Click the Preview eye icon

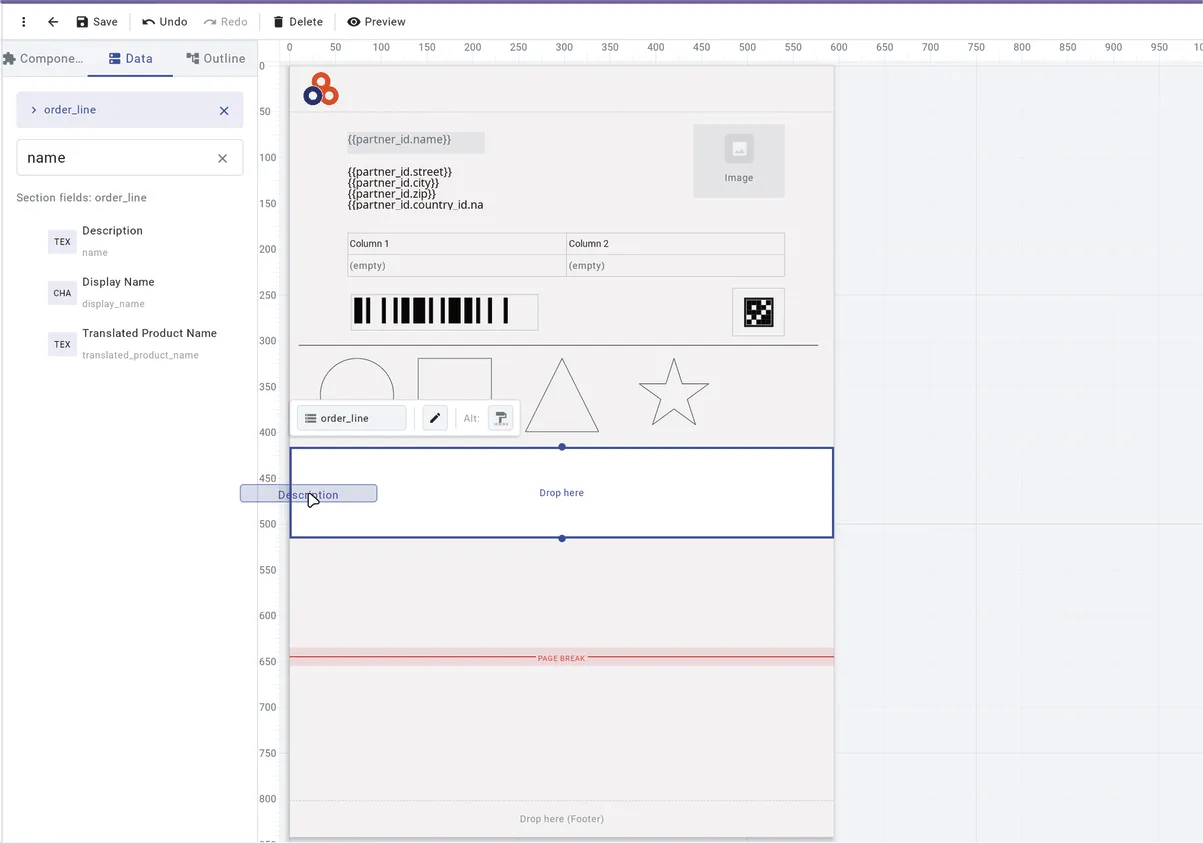tap(353, 21)
